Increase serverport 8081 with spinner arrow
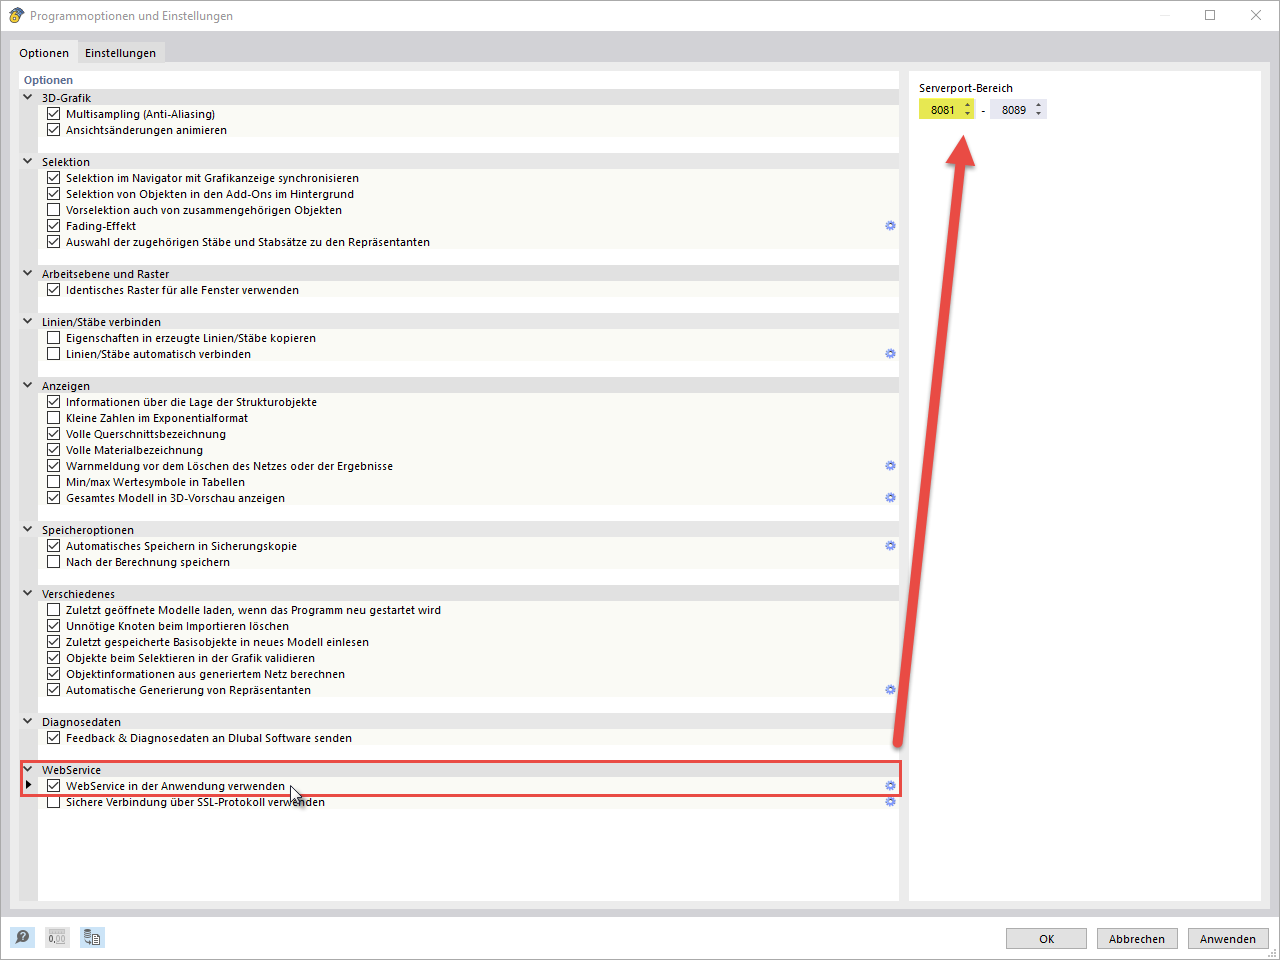Image resolution: width=1280 pixels, height=960 pixels. [967, 105]
